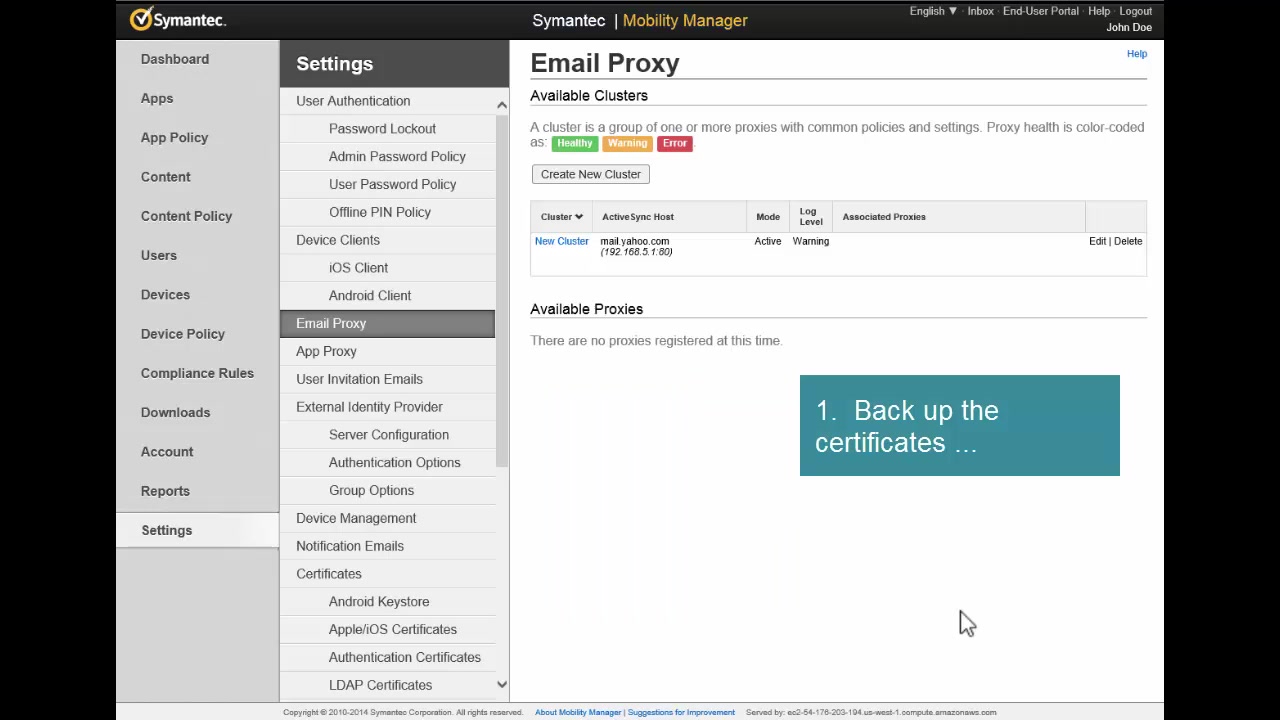Viewport: 1280px width, 720px height.
Task: Open Group Options settings
Action: [371, 490]
